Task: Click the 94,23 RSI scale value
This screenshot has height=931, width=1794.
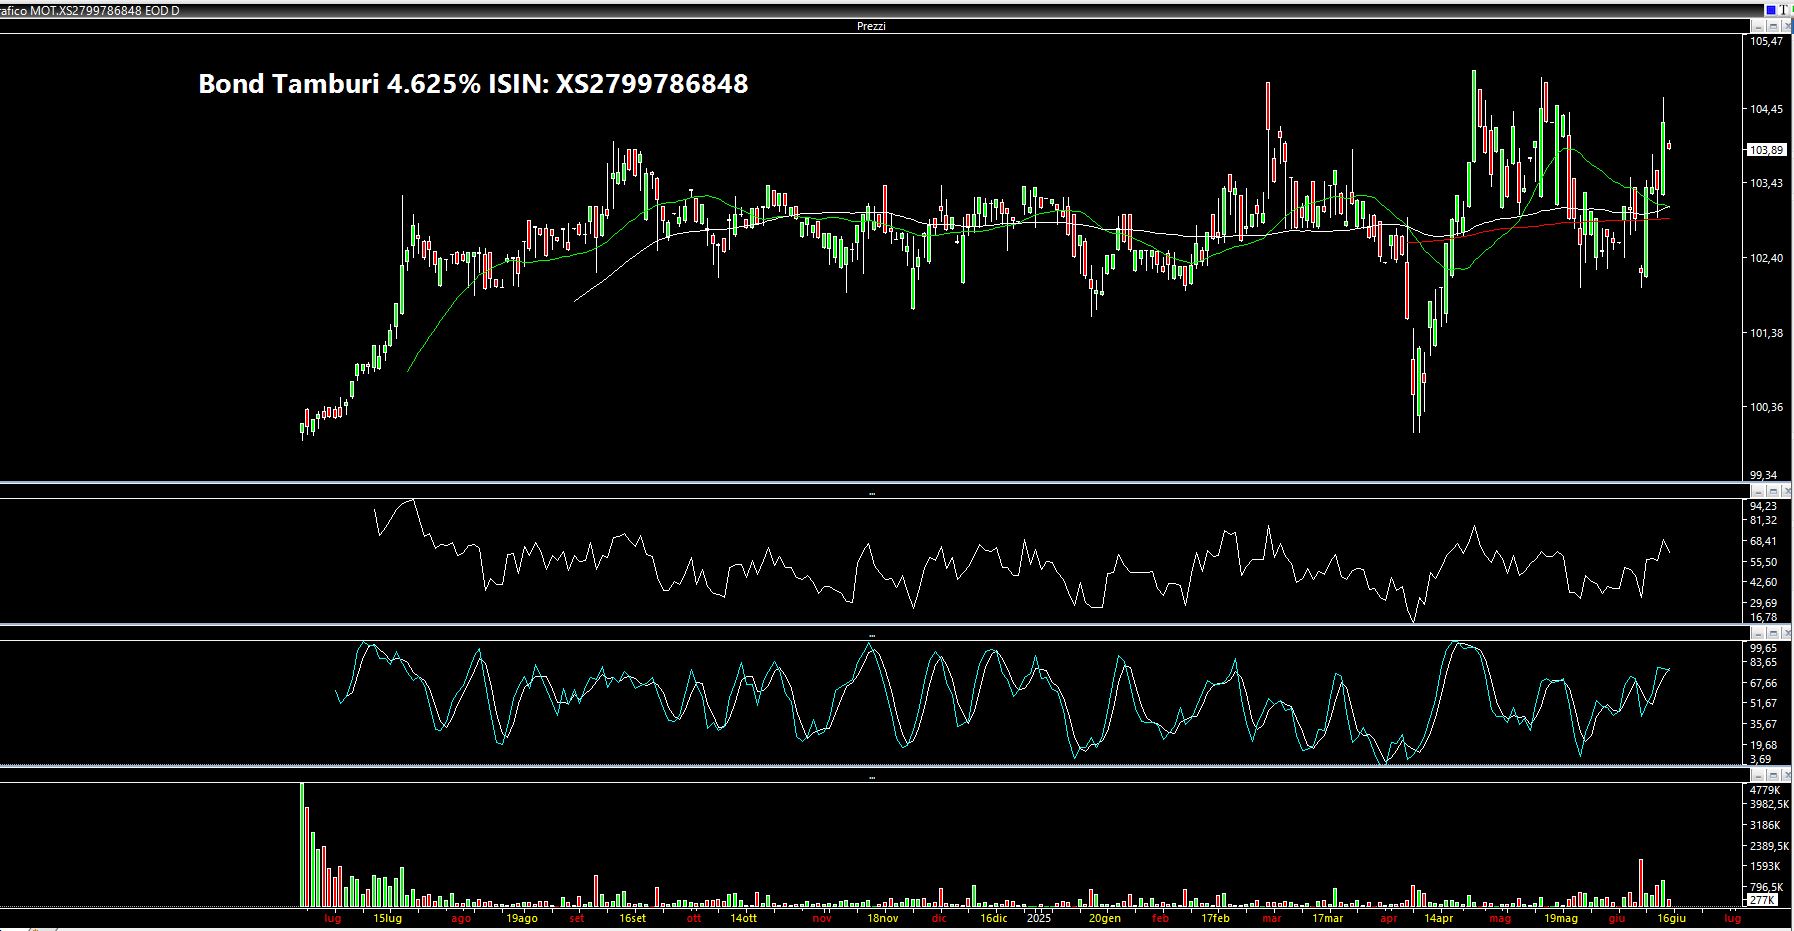Action: (1763, 506)
